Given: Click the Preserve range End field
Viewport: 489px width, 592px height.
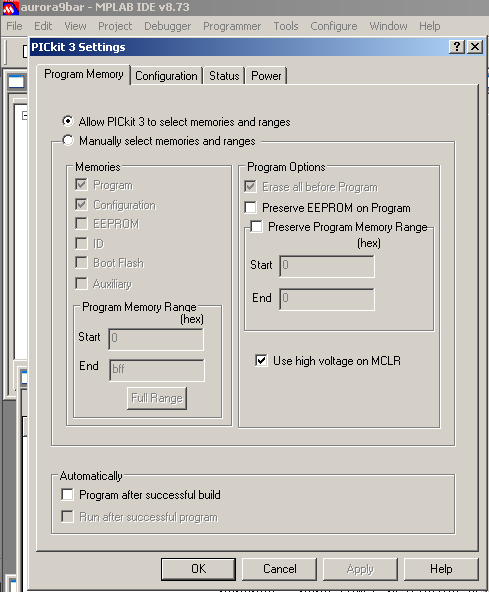Looking at the screenshot, I should (327, 299).
